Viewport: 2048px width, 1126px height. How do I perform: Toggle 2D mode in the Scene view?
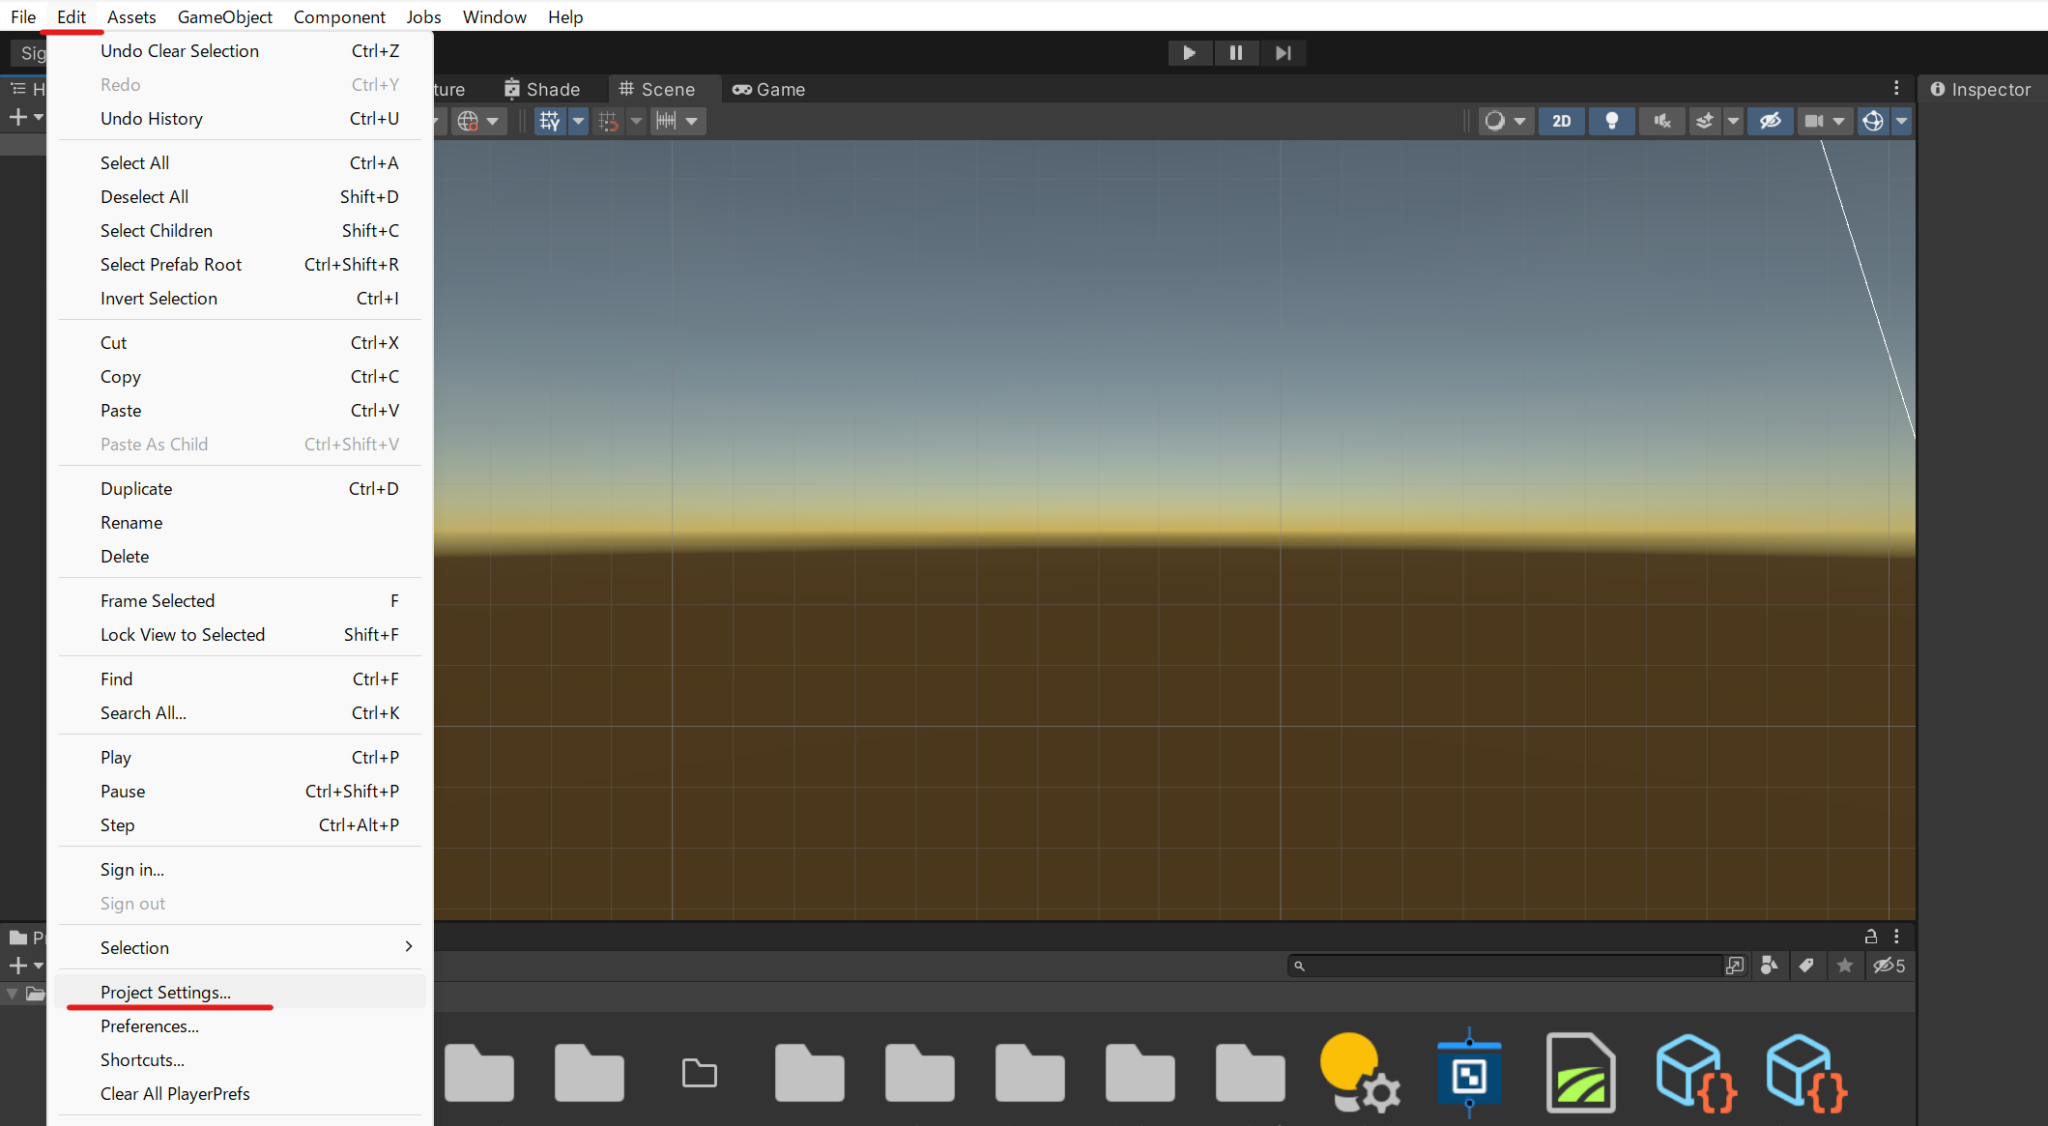(1561, 121)
